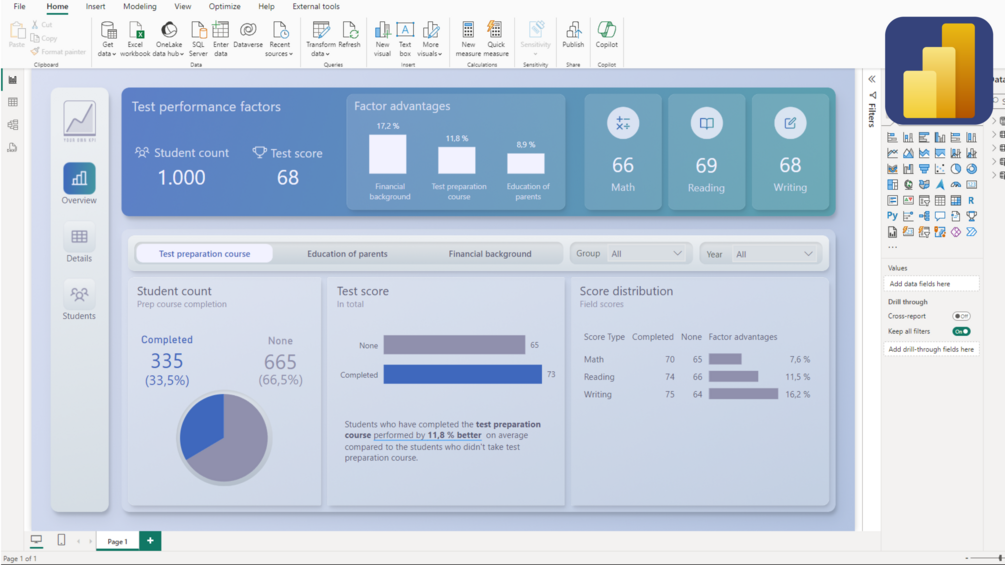Click Quick measure in ribbon
1005x565 pixels.
(x=495, y=38)
